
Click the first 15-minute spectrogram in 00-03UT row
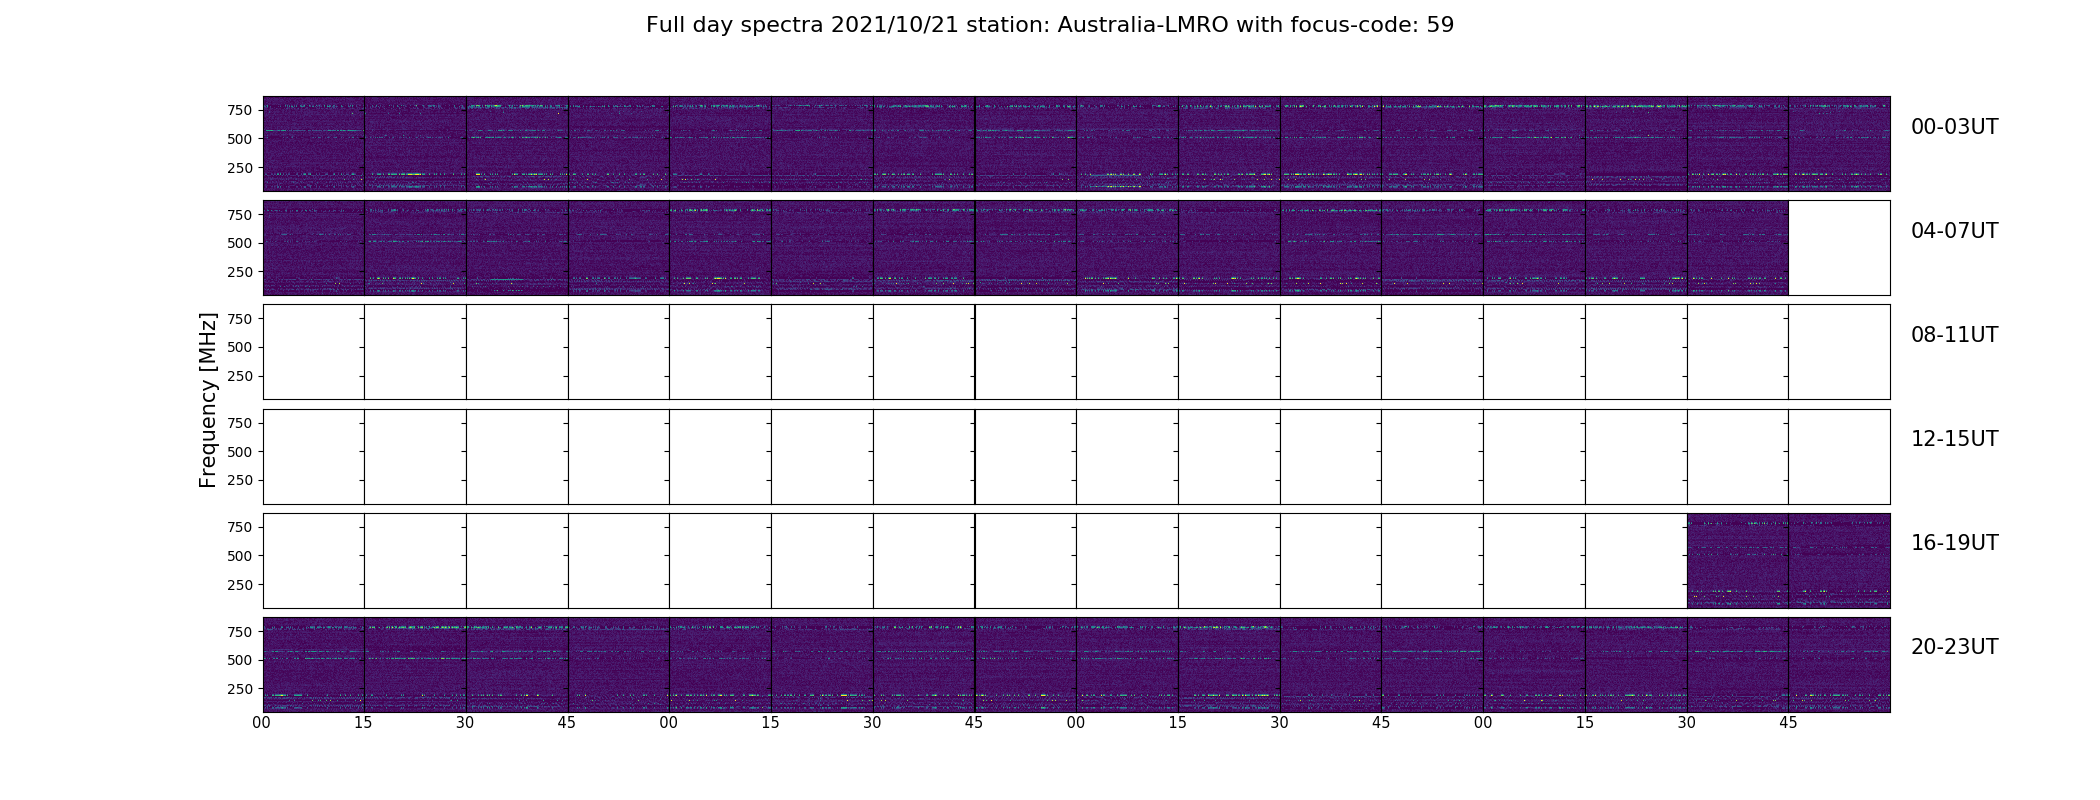[x=313, y=144]
